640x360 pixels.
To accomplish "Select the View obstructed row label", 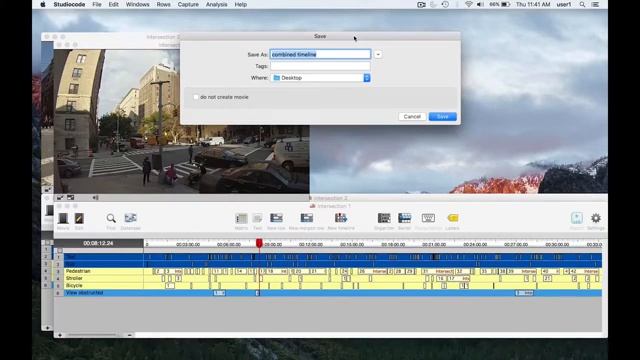I will [x=84, y=293].
